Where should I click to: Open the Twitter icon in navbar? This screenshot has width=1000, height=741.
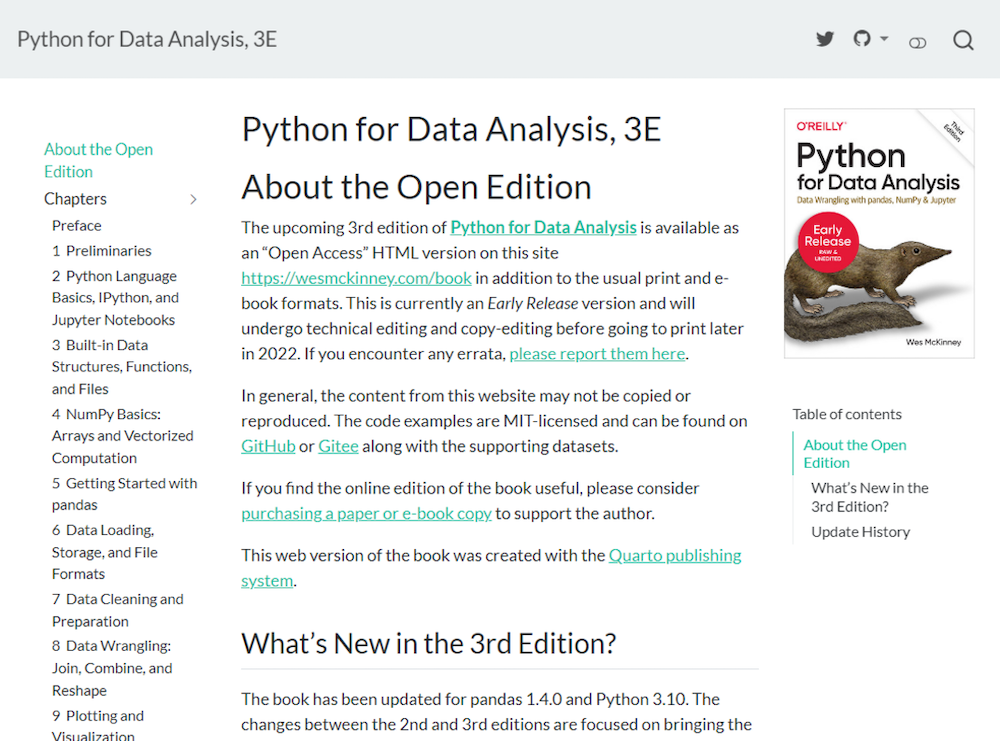[825, 40]
